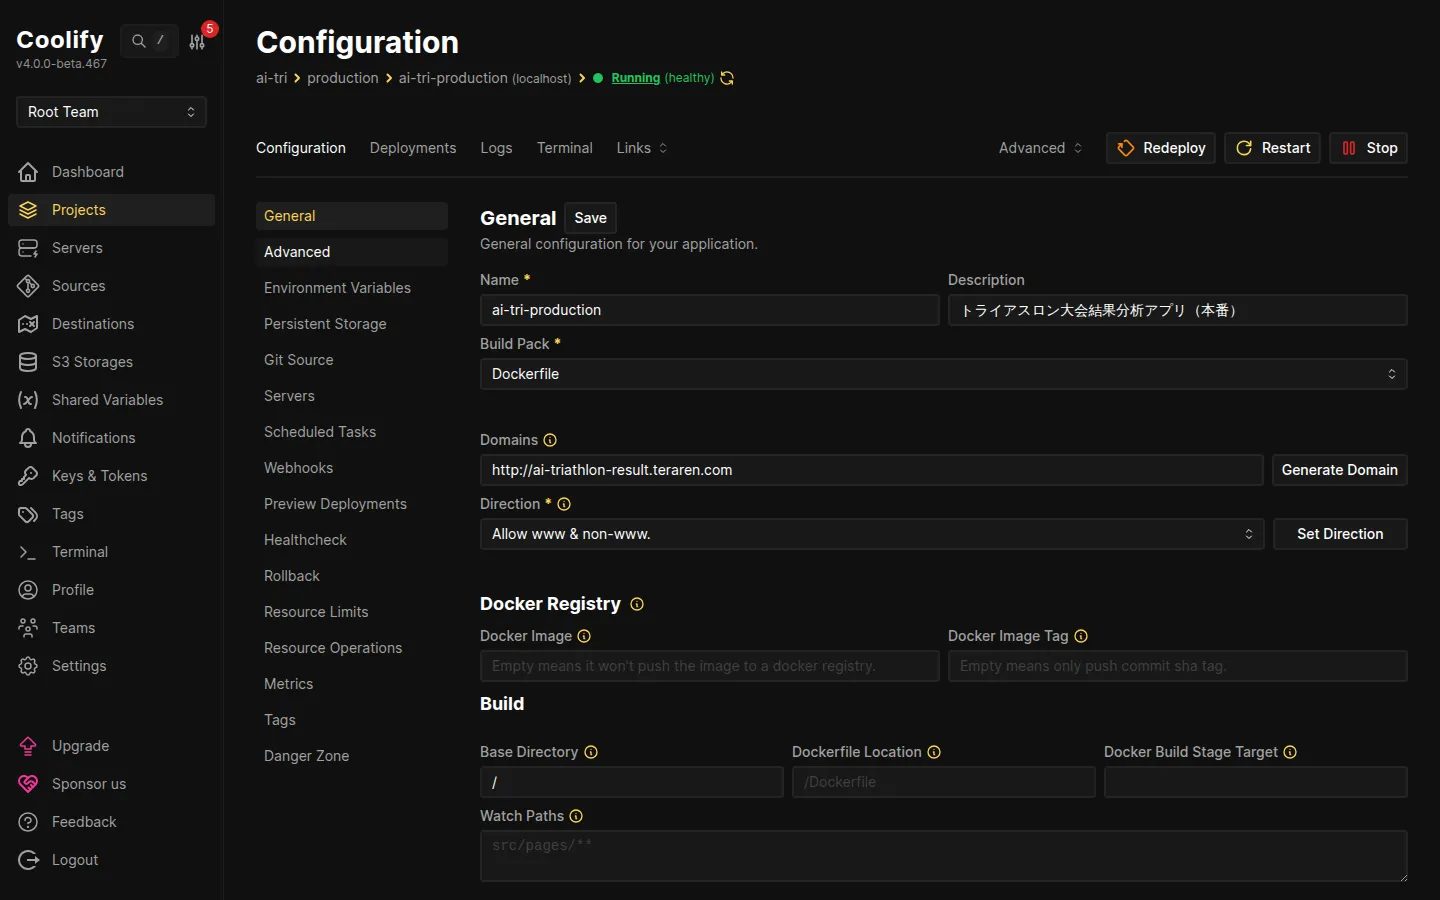The height and width of the screenshot is (900, 1440).
Task: Click the Generate Domain button
Action: 1339,470
